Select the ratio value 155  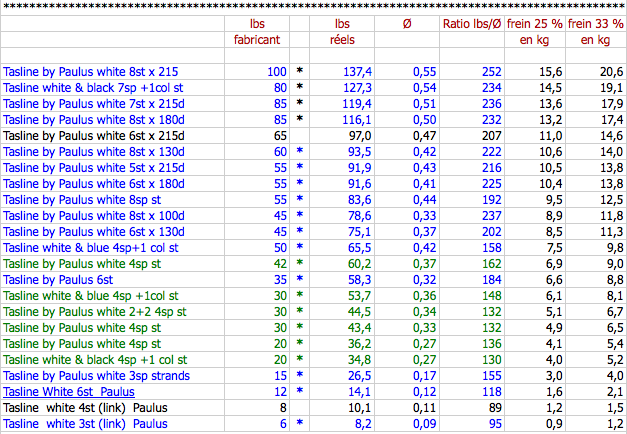pyautogui.click(x=491, y=376)
